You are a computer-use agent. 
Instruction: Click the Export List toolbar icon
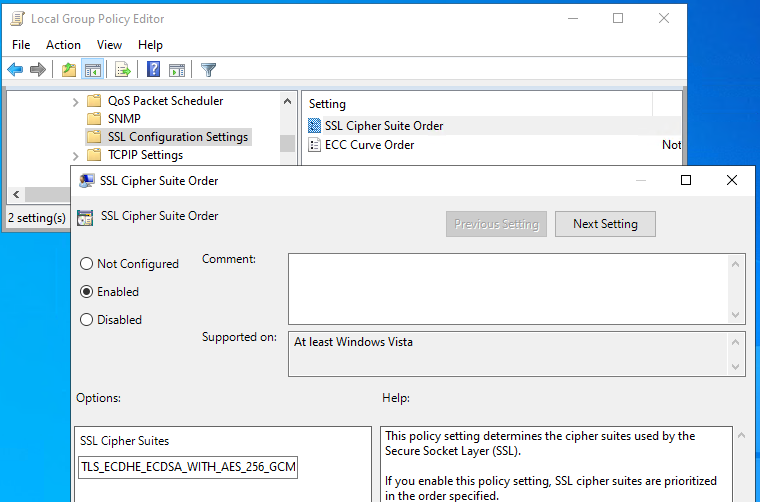click(123, 70)
